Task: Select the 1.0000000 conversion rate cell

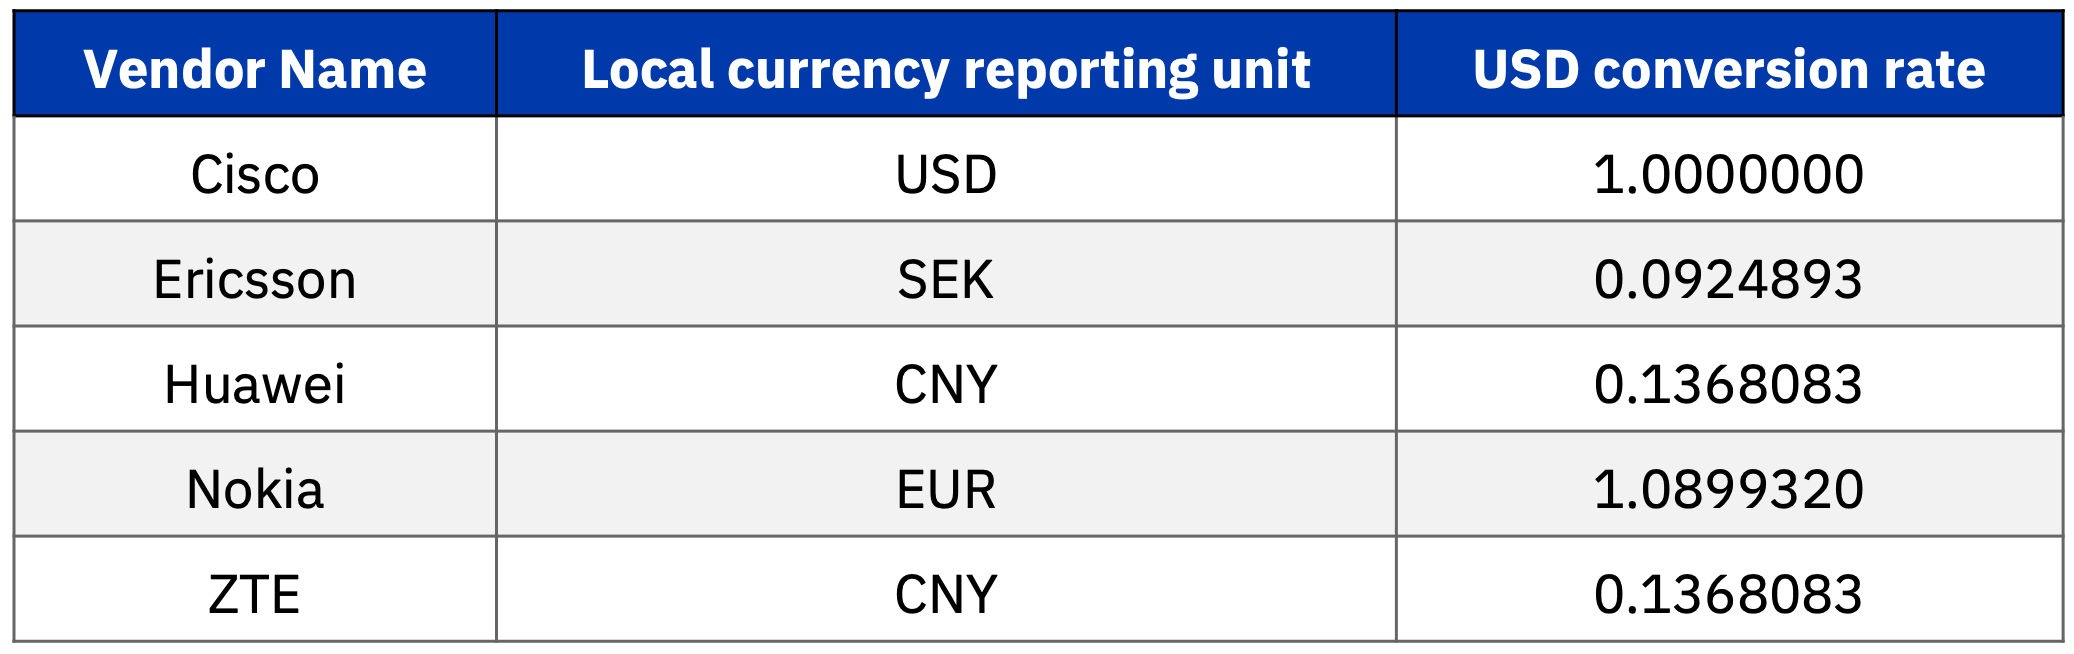Action: tap(1729, 169)
